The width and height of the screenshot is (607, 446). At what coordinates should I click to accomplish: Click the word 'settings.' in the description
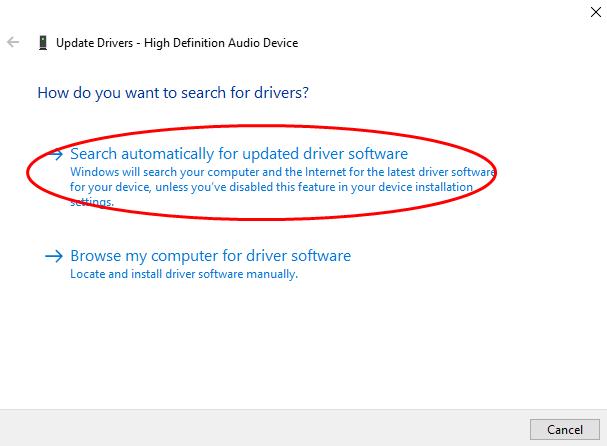click(92, 201)
